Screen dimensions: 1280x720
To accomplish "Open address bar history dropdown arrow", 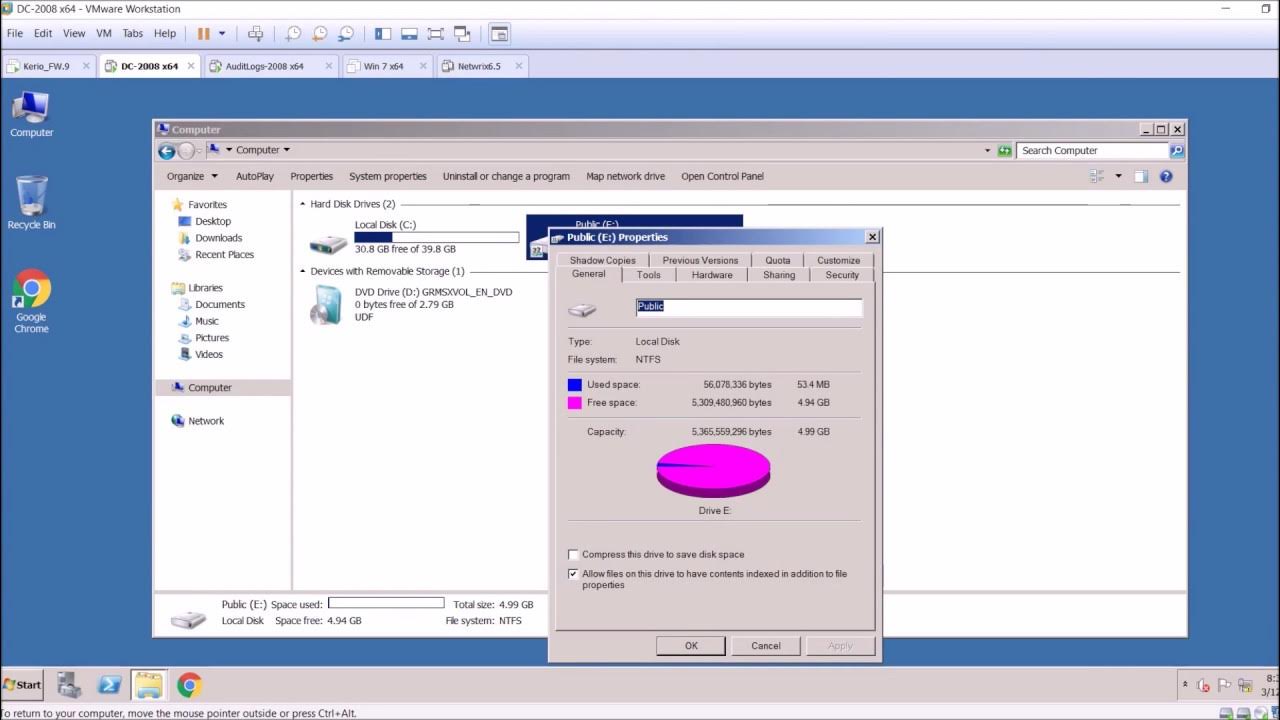I will (x=988, y=150).
